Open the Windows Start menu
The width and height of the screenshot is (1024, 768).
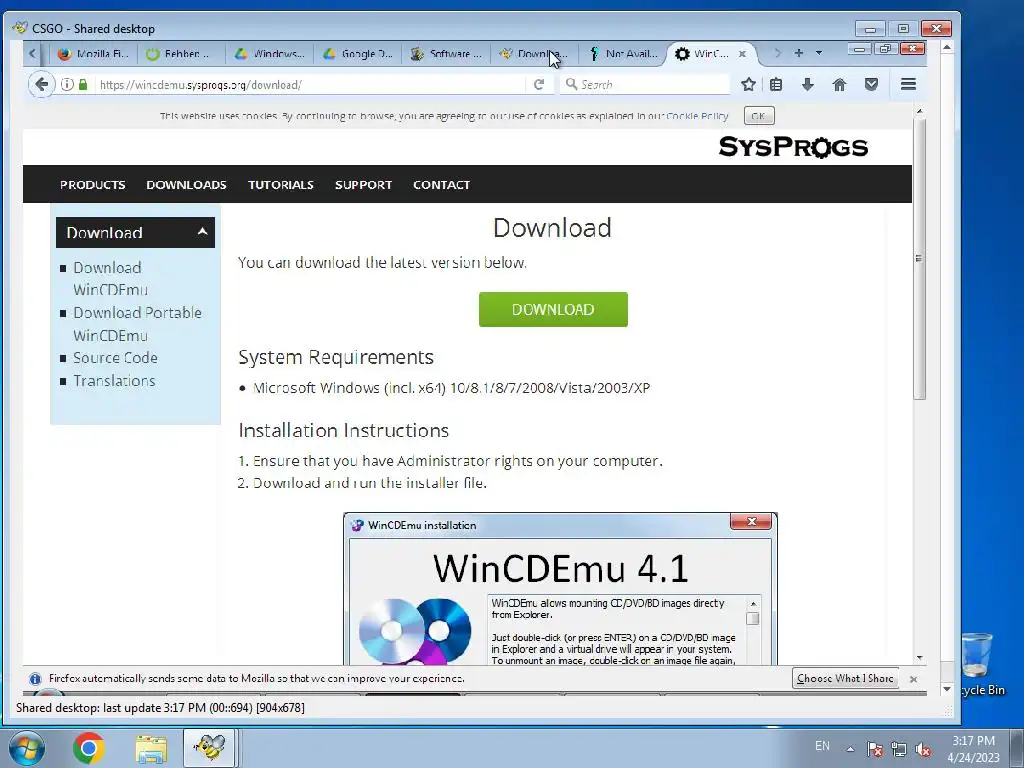(26, 748)
